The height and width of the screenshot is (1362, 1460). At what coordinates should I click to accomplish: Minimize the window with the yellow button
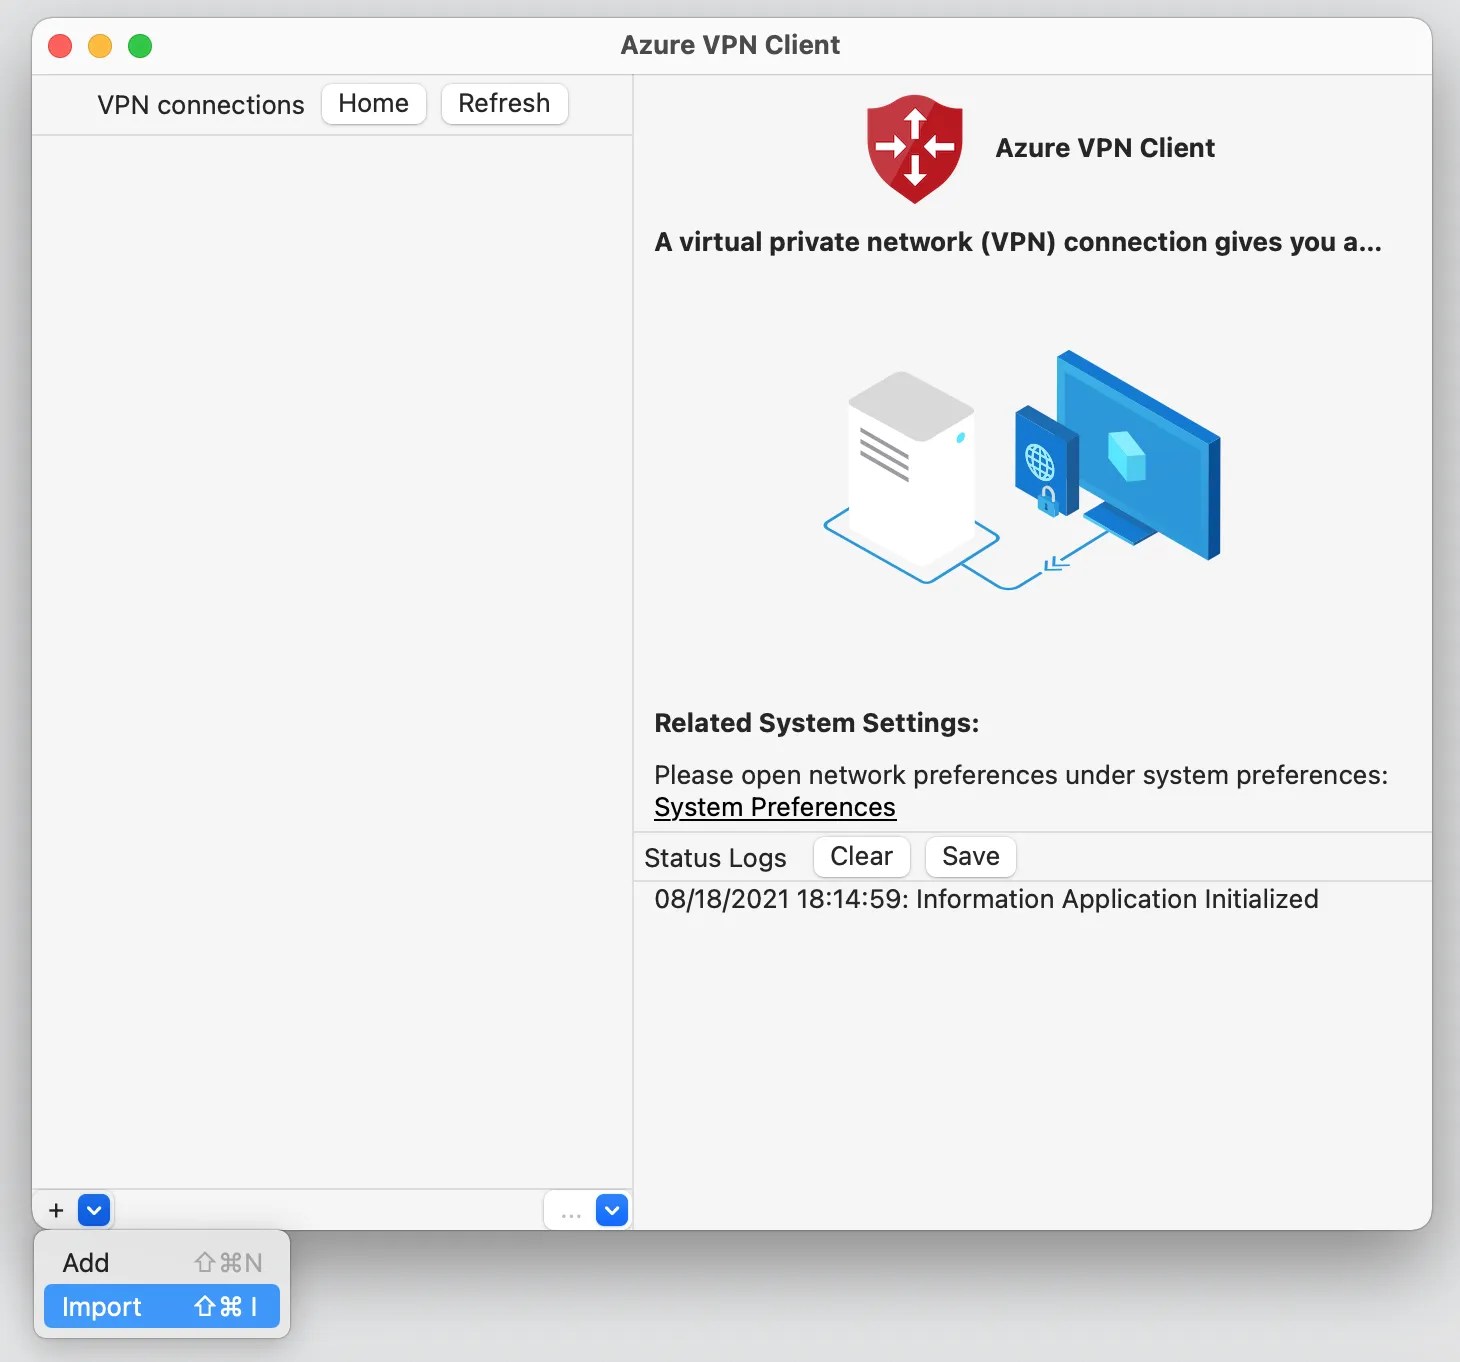(100, 46)
